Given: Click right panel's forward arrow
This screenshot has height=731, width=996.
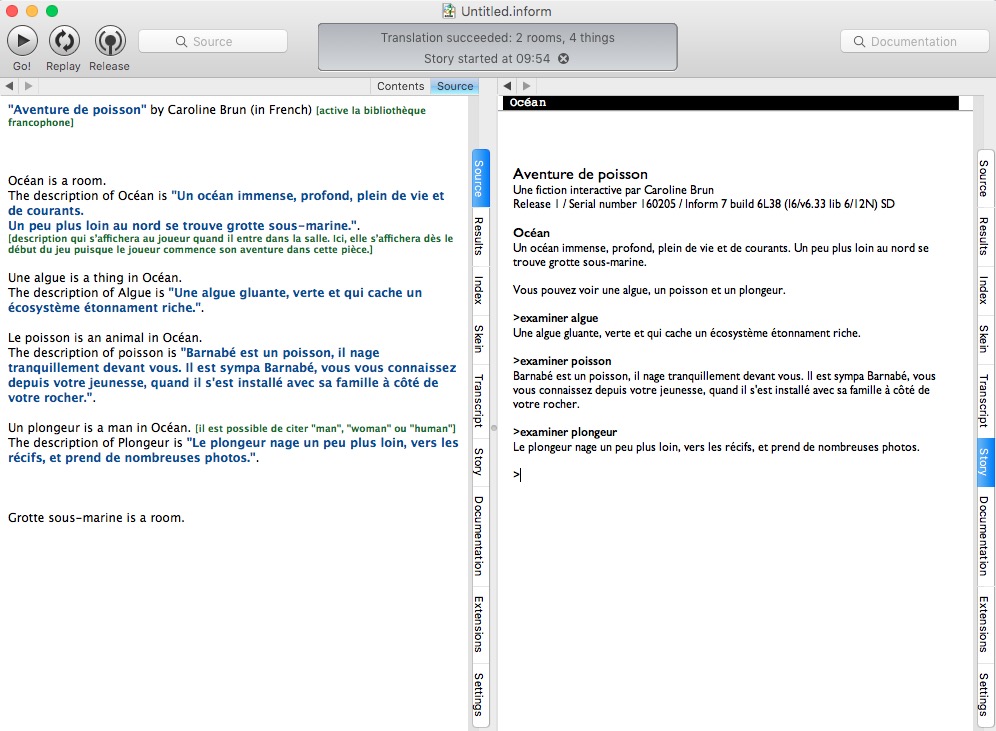Looking at the screenshot, I should click(526, 87).
